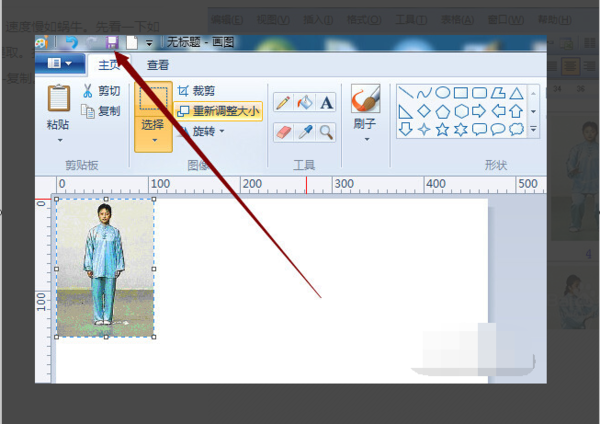The image size is (600, 424).
Task: Expand the full shapes gallery
Action: (x=533, y=129)
